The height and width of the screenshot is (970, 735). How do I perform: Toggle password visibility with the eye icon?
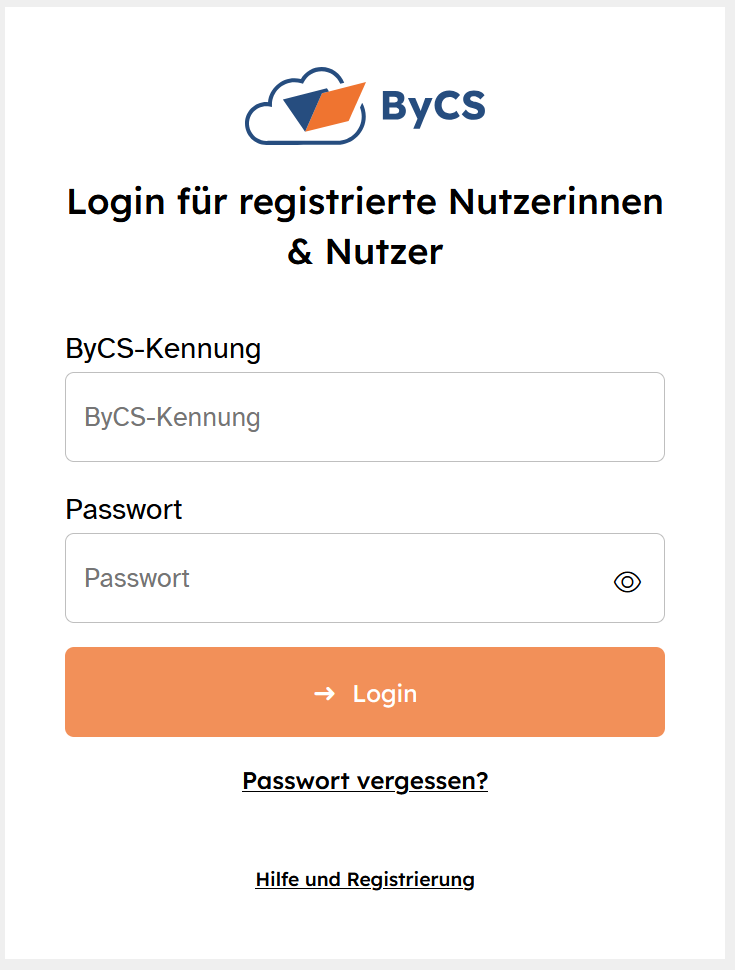click(x=627, y=581)
